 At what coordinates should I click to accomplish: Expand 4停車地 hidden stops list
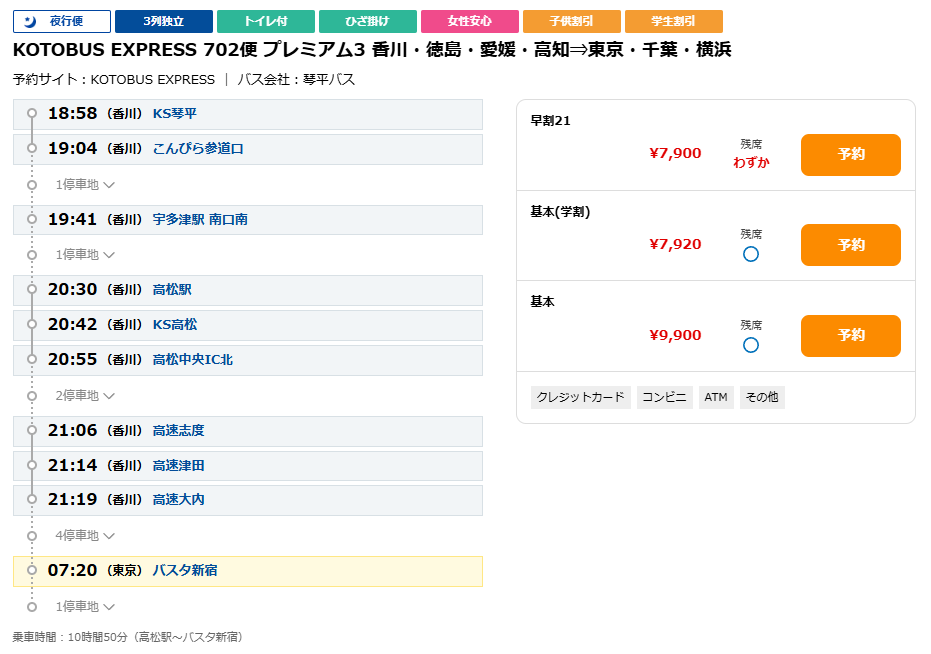point(85,536)
